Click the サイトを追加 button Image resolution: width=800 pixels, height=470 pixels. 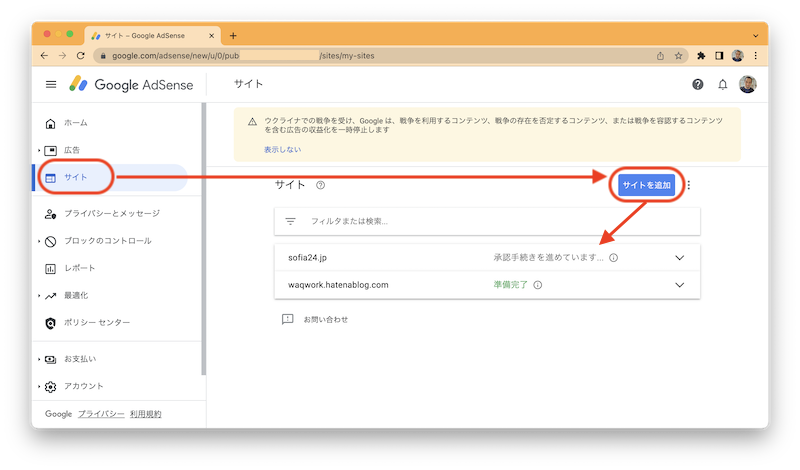[x=646, y=185]
